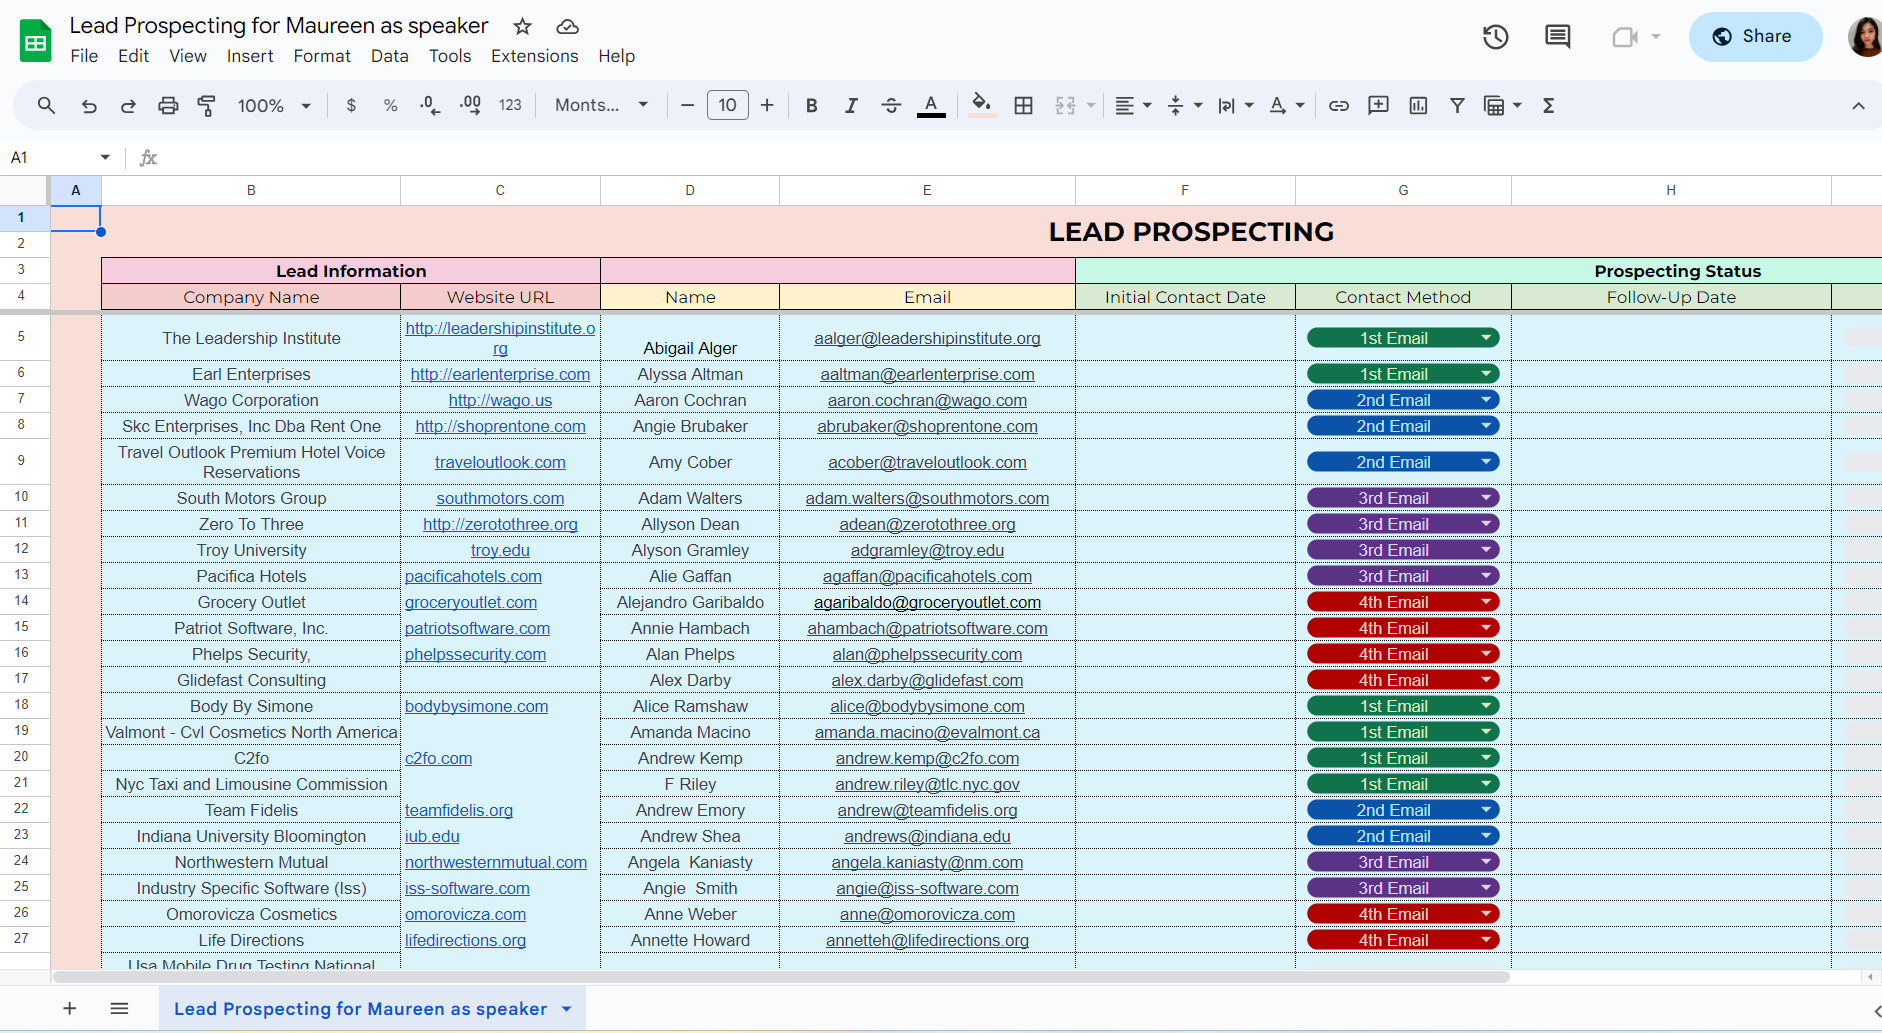This screenshot has width=1882, height=1033.
Task: Open the Edit menu
Action: point(133,56)
